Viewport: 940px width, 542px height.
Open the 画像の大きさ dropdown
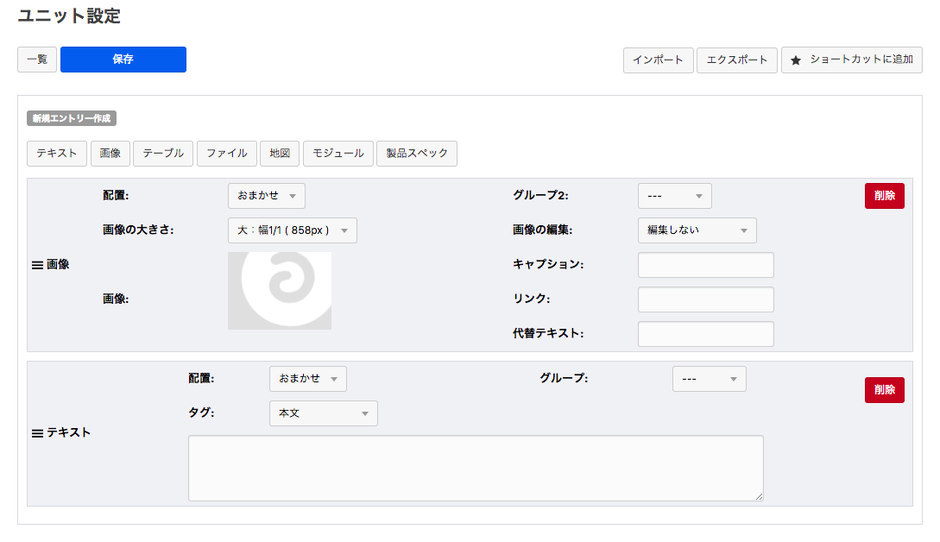(292, 230)
